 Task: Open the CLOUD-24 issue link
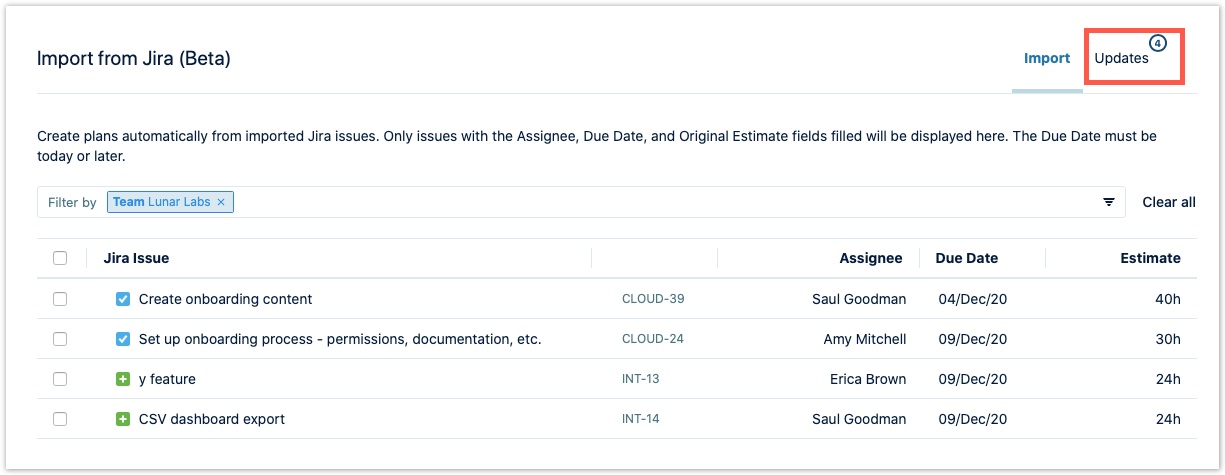tap(653, 339)
